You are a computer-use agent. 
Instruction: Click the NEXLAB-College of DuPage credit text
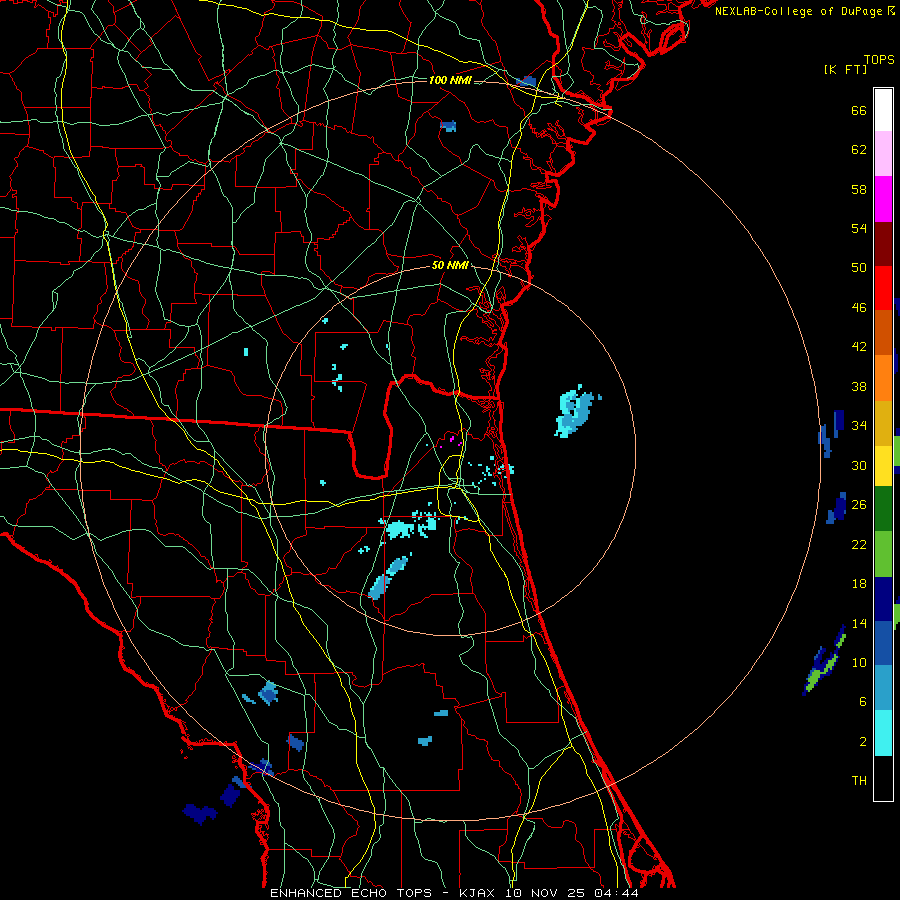point(798,11)
